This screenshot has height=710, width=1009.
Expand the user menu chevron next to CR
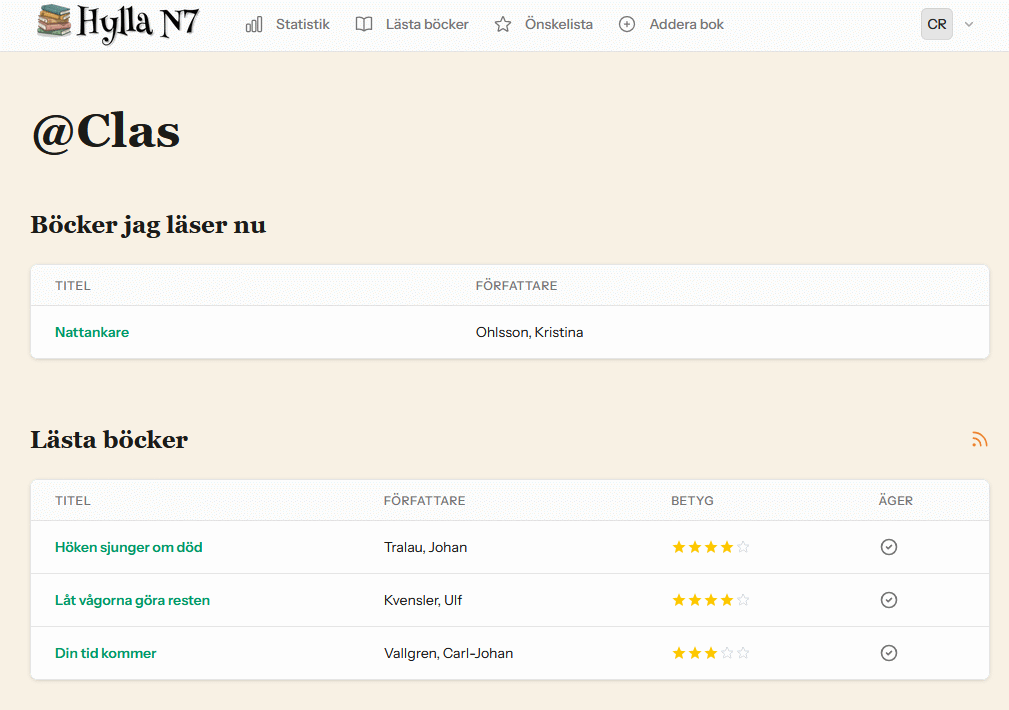(x=968, y=24)
